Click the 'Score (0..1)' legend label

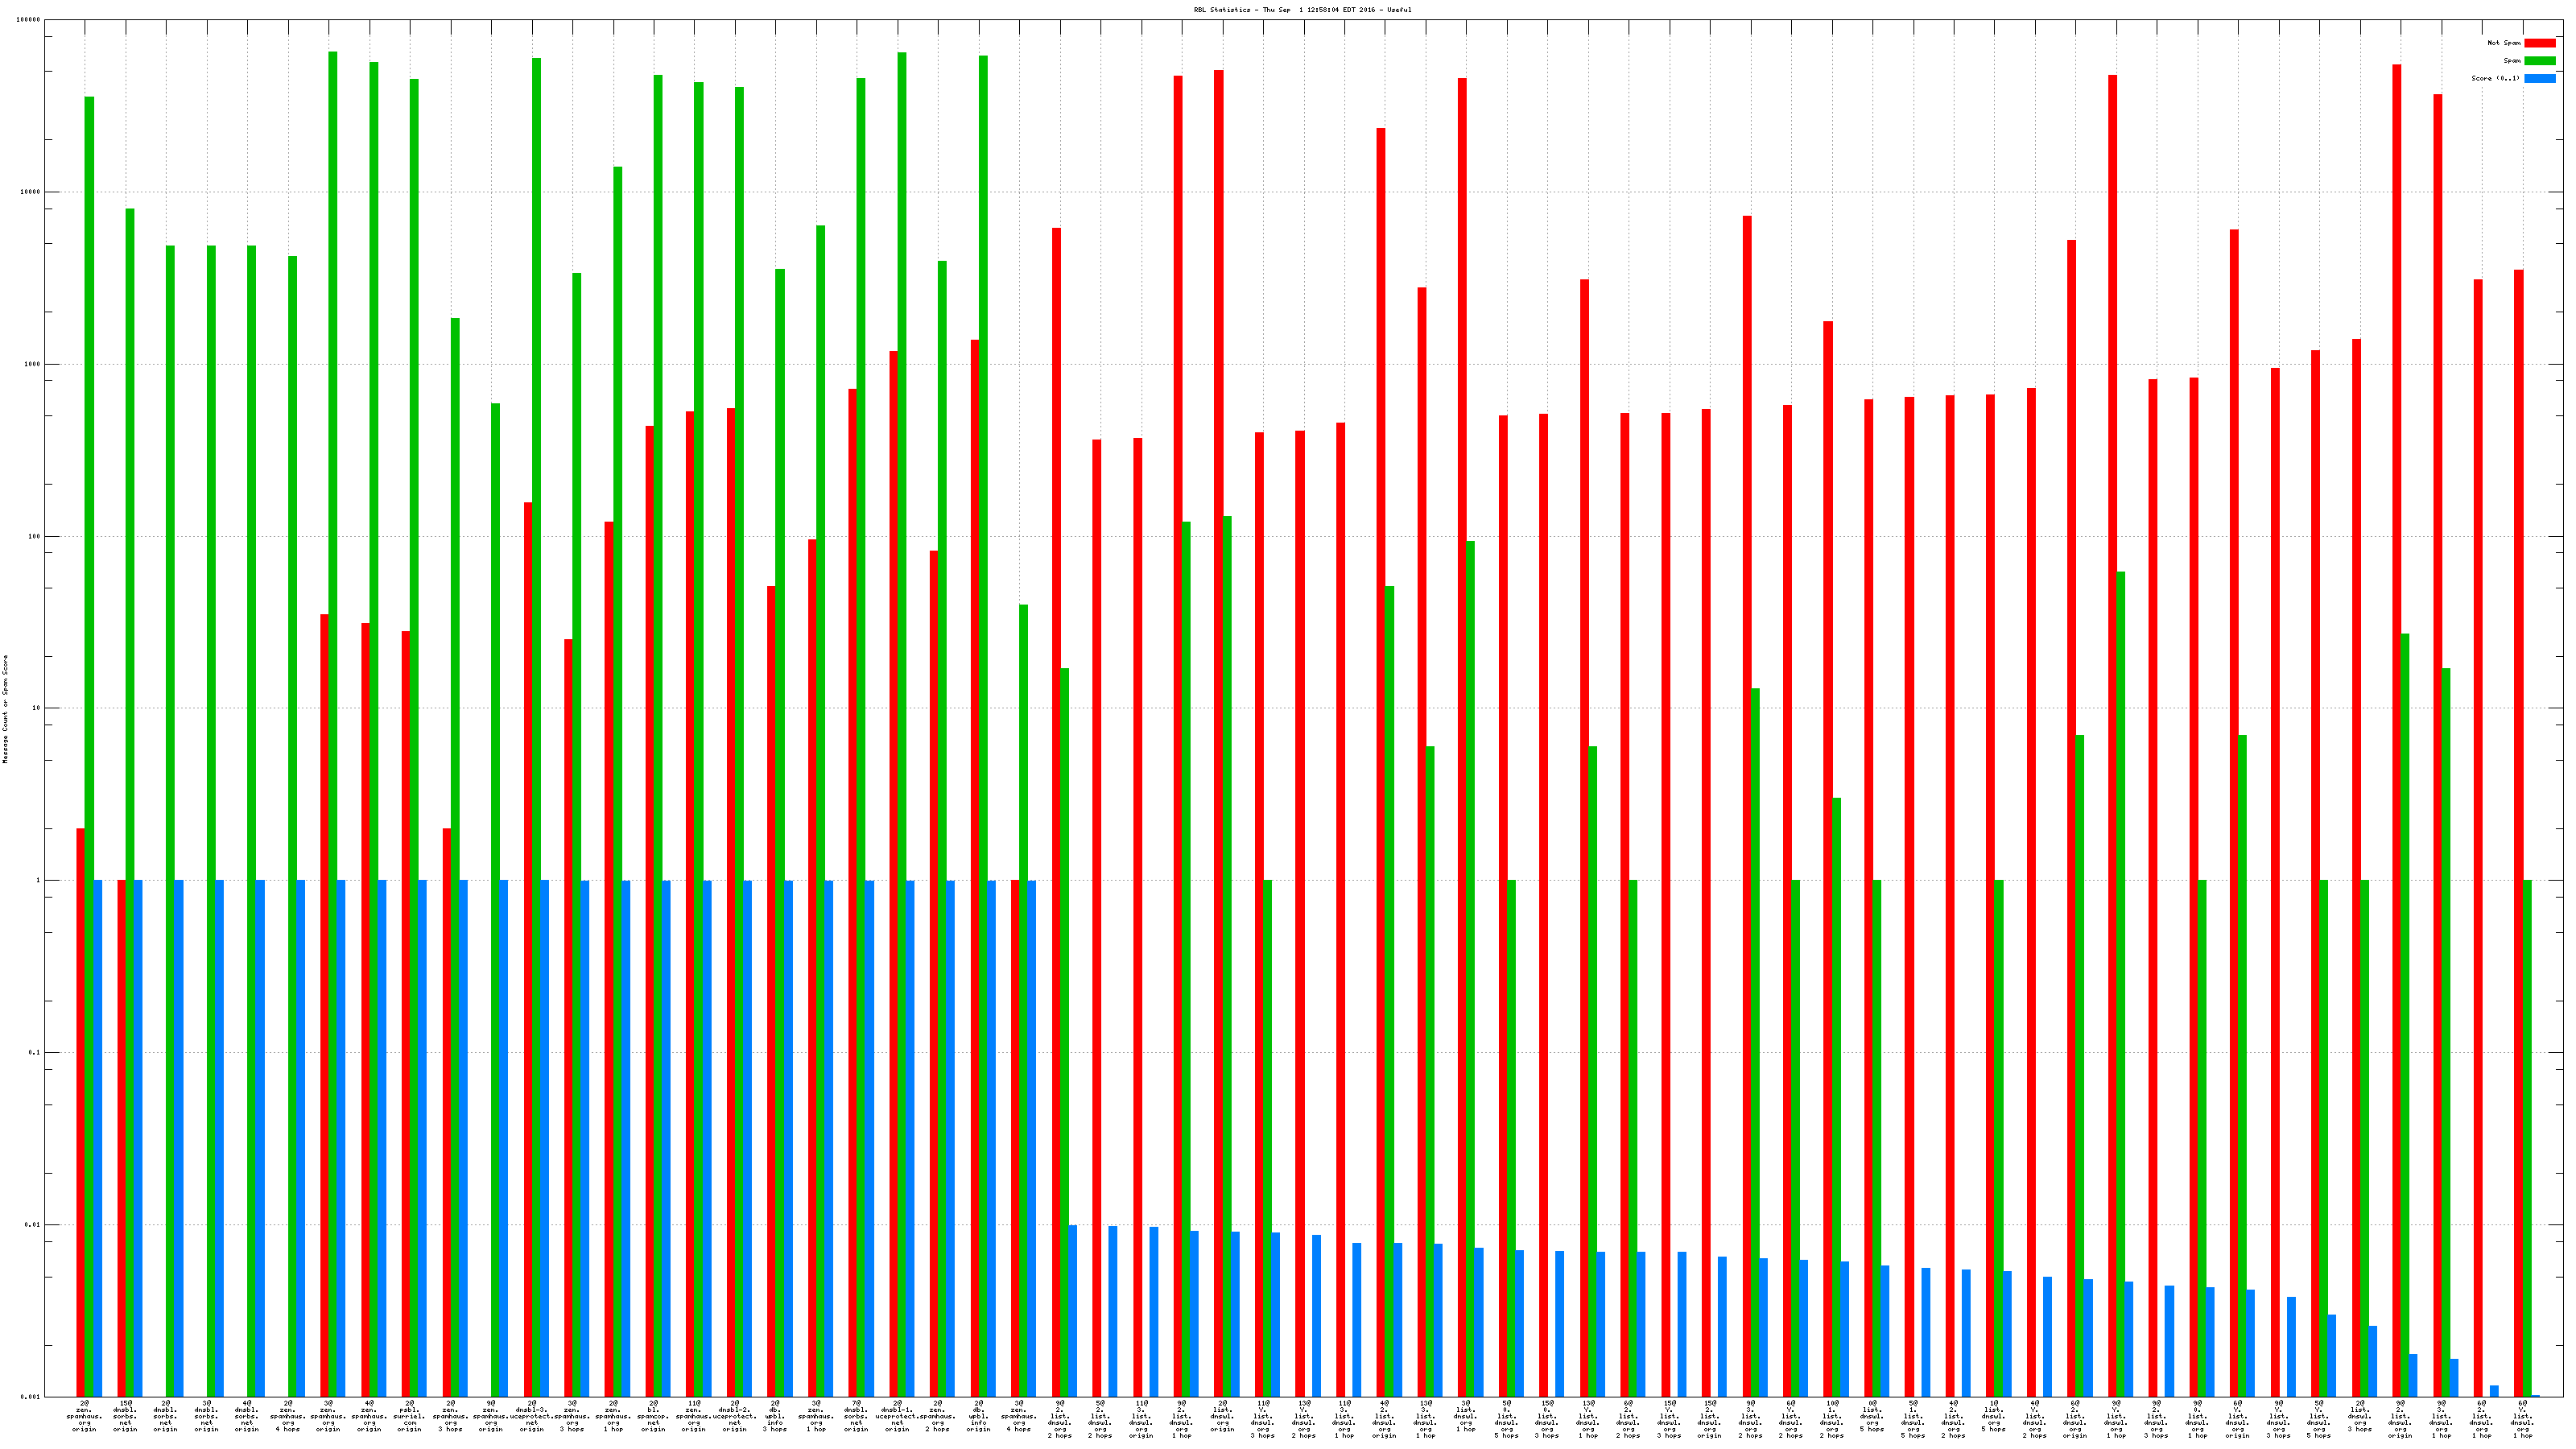point(2495,78)
